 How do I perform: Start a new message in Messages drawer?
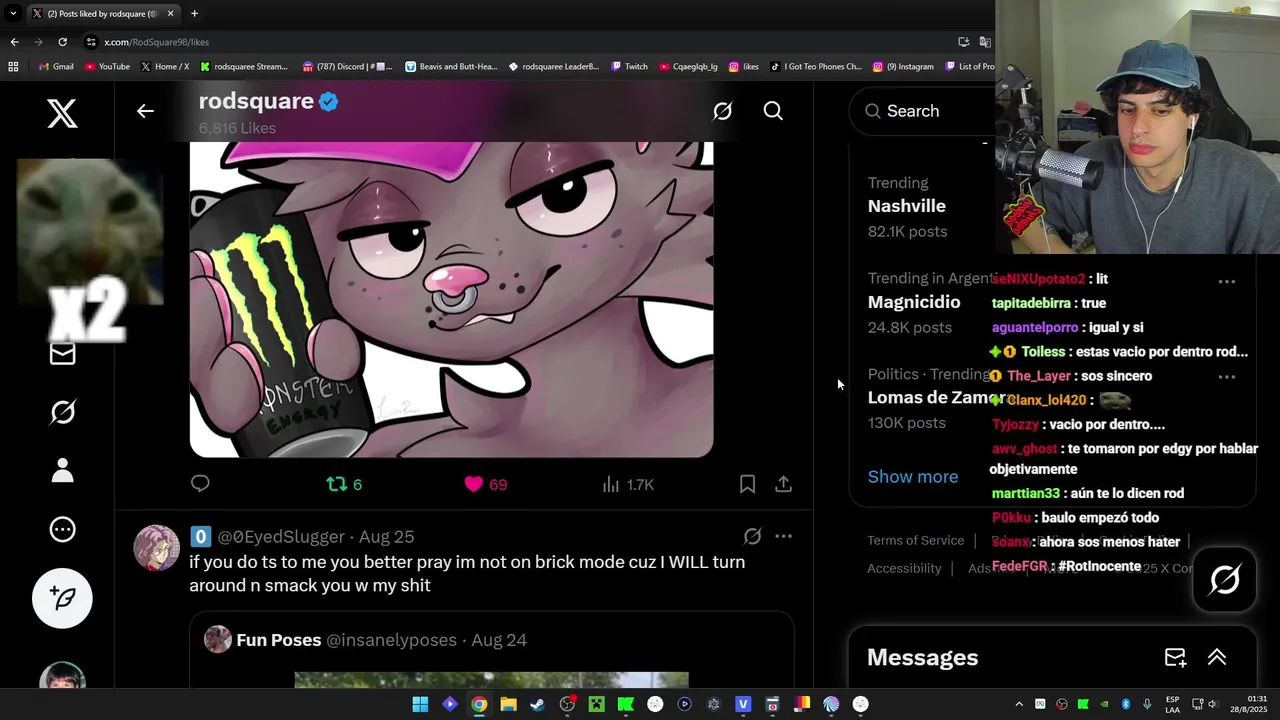point(1175,657)
